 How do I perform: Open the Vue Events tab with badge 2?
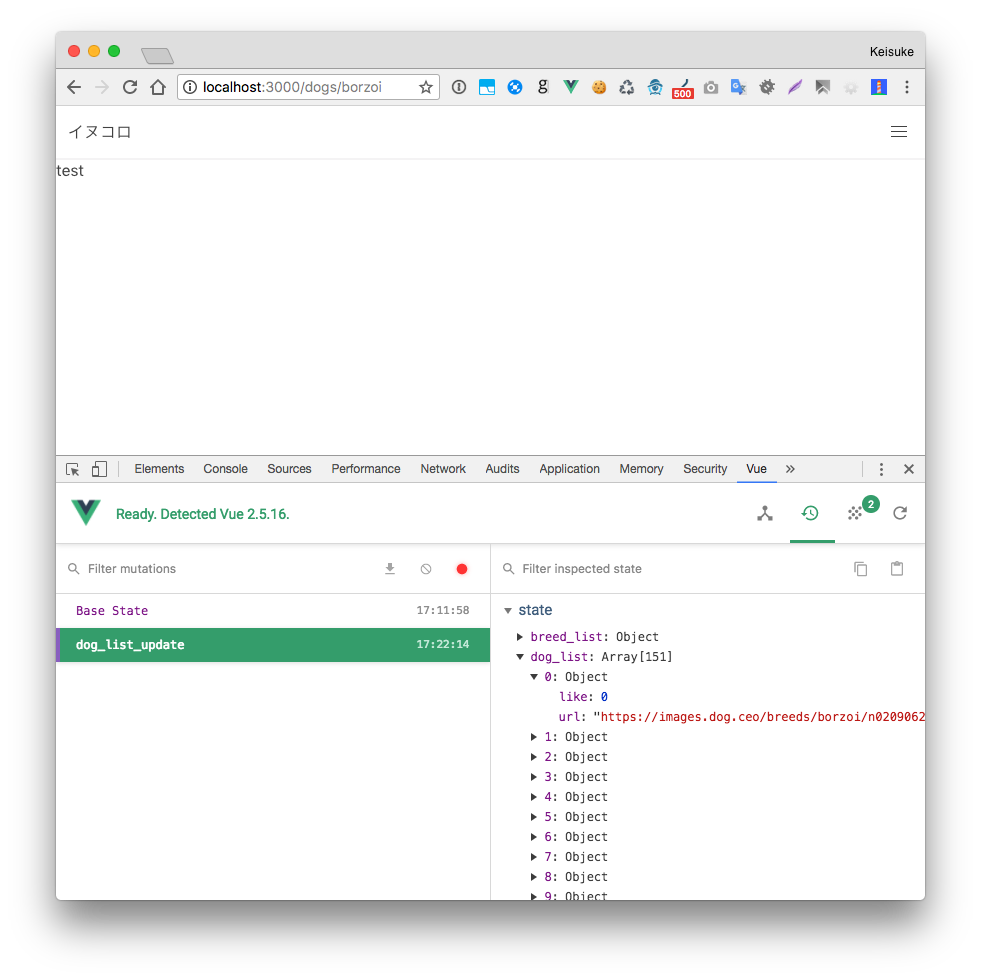pos(856,512)
